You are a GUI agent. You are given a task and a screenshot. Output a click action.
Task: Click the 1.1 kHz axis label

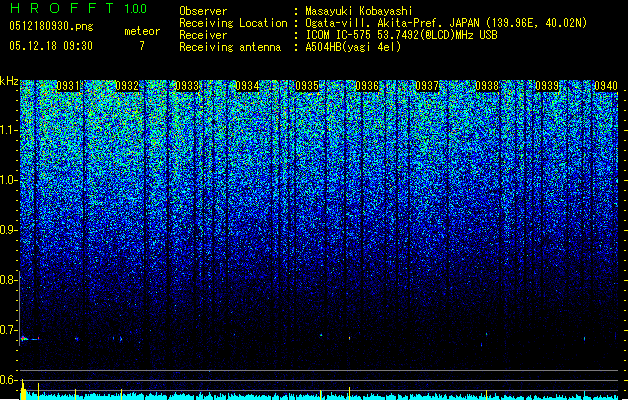tap(9, 130)
